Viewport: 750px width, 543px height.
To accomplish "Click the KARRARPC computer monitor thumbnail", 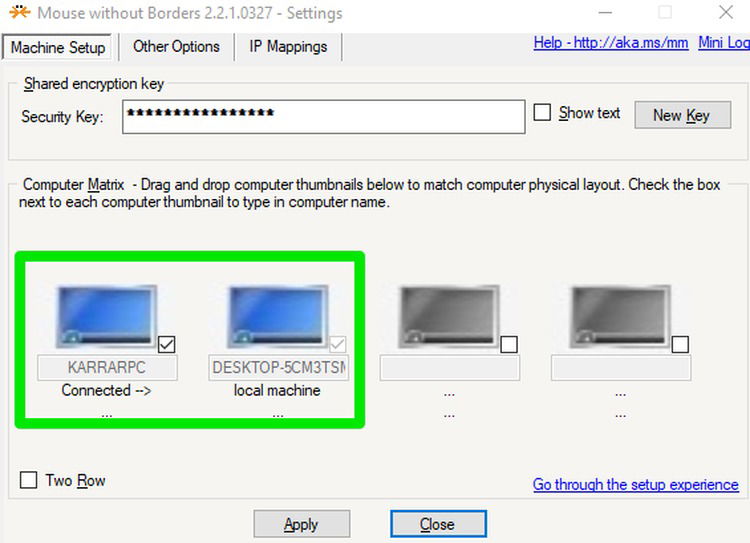I will pyautogui.click(x=106, y=316).
